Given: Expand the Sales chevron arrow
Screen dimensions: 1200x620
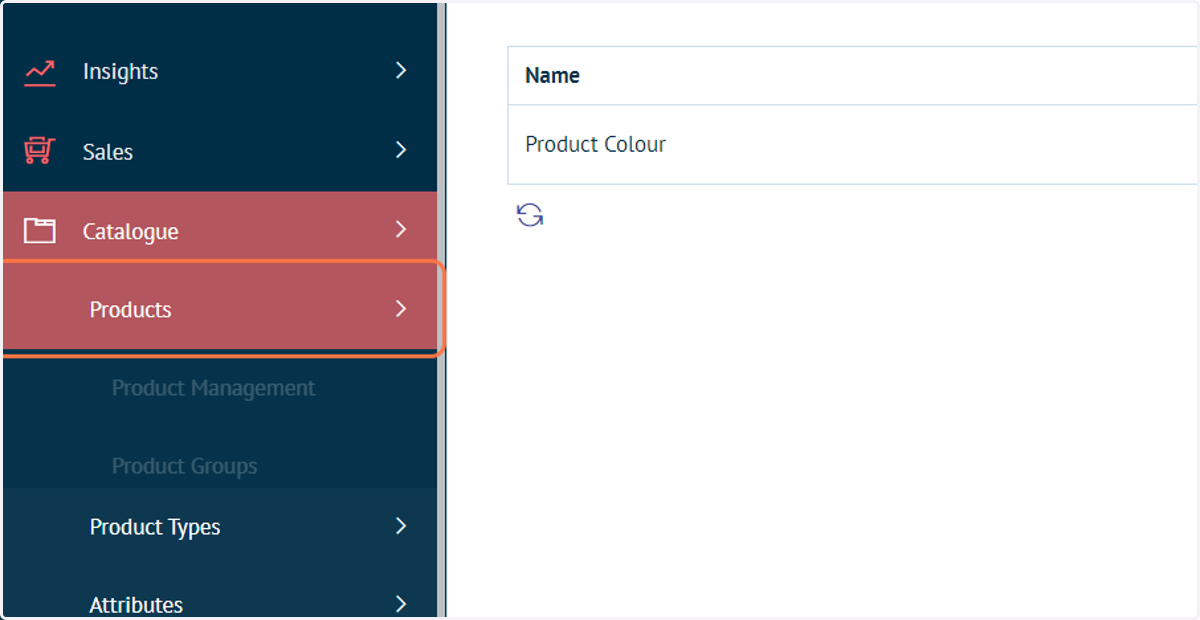Looking at the screenshot, I should click(x=401, y=150).
